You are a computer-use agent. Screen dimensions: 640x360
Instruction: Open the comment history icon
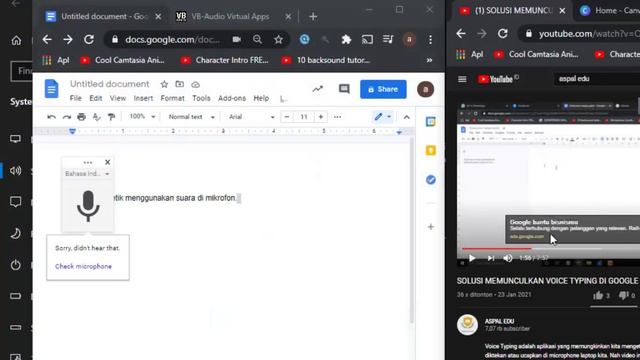(x=344, y=89)
